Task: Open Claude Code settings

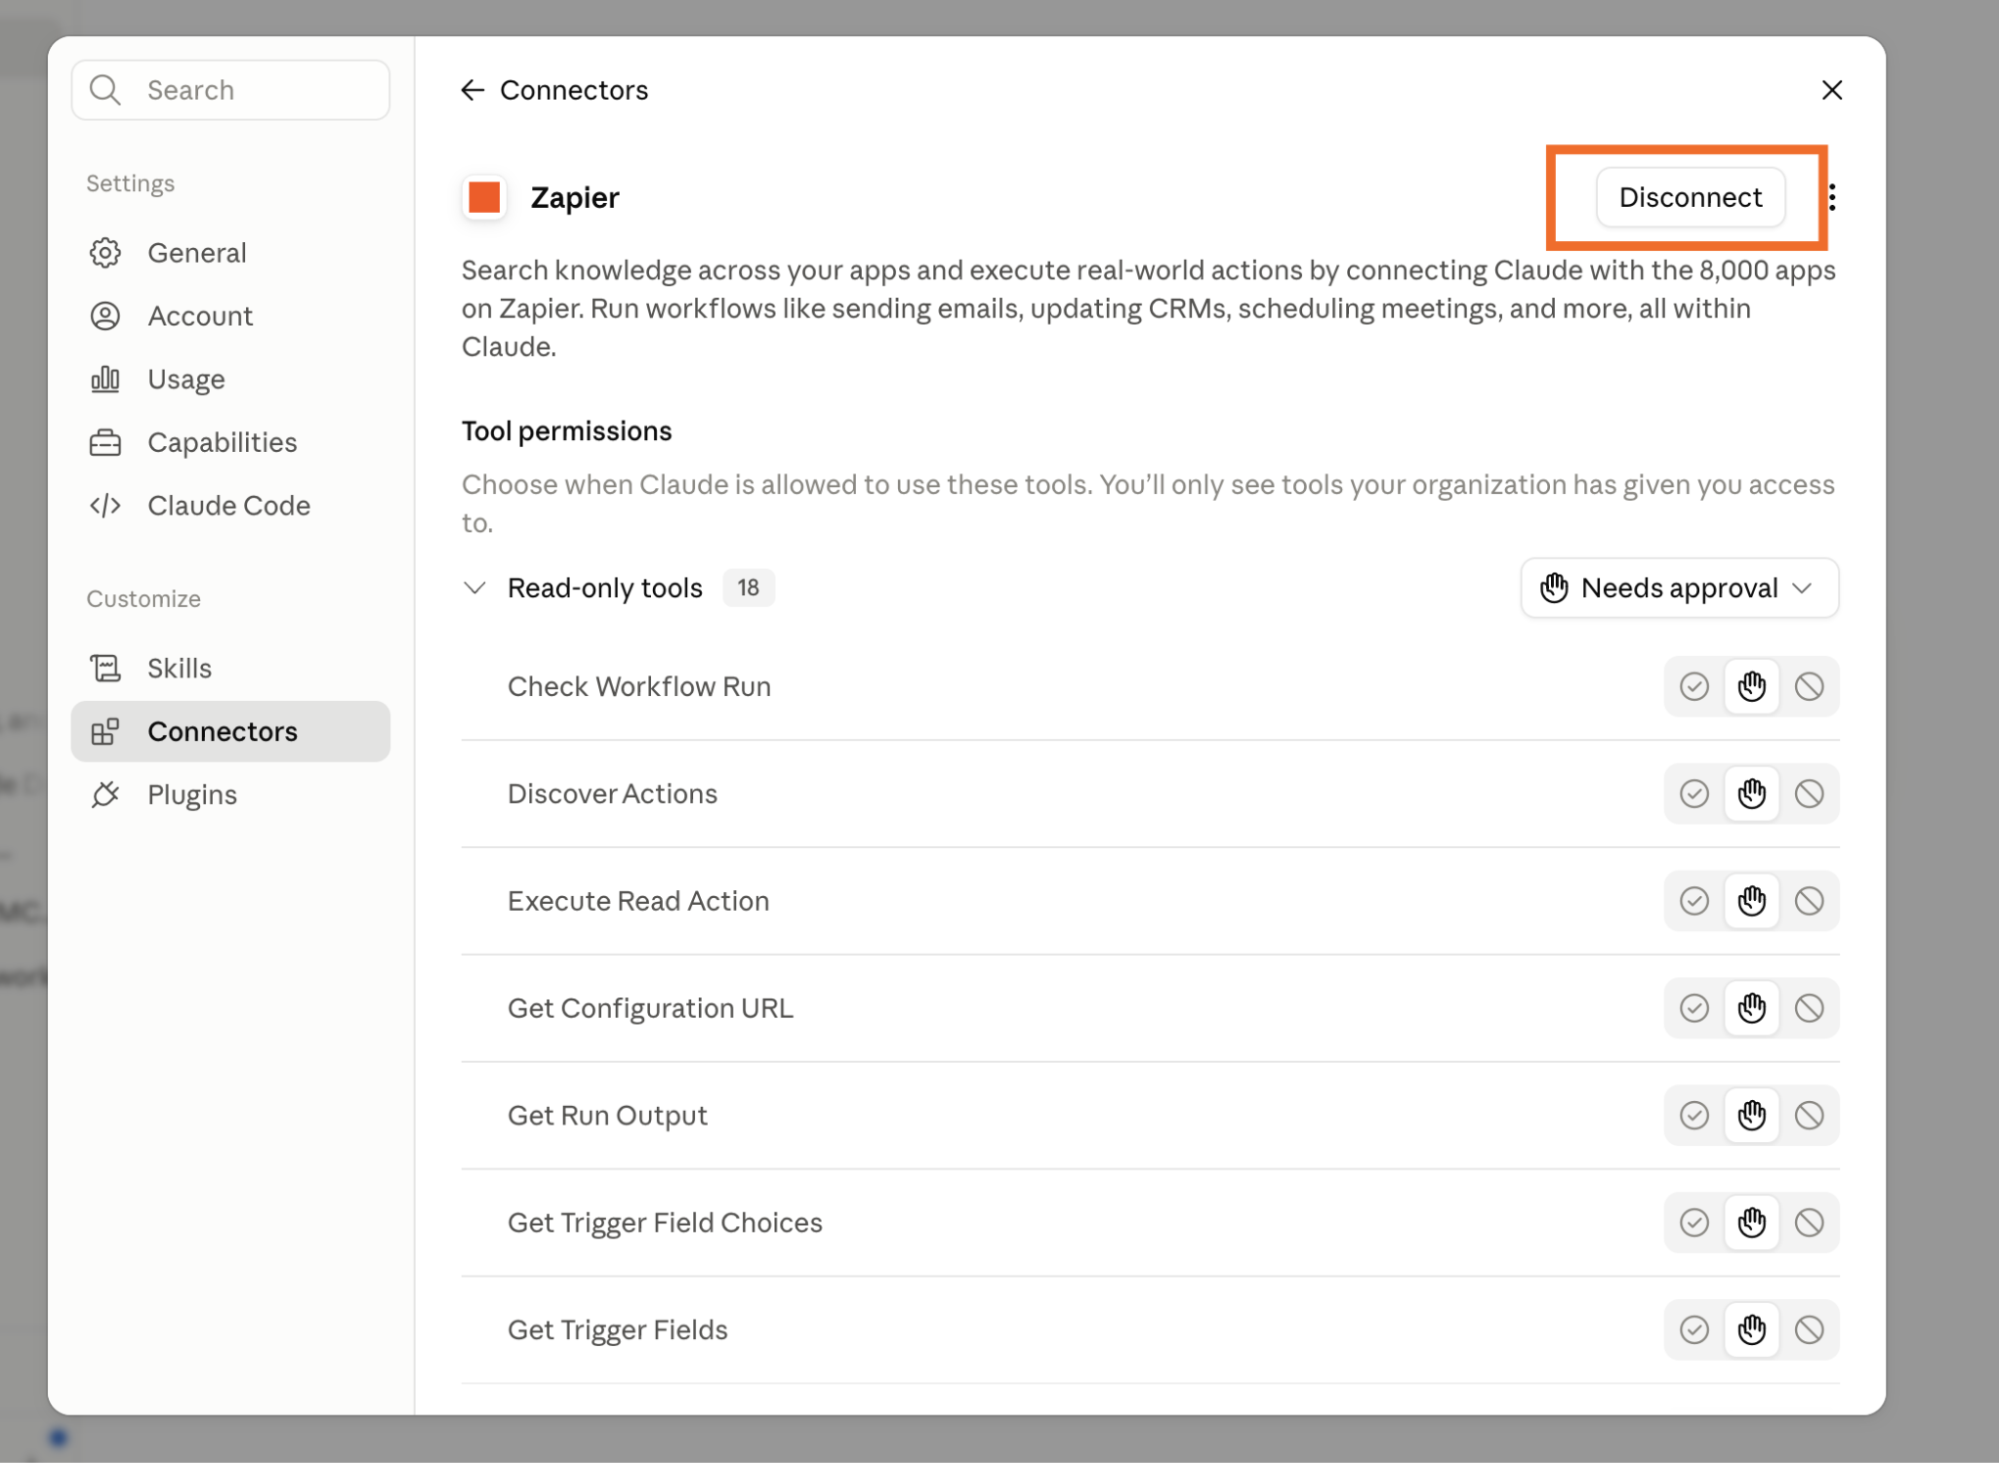Action: 230,505
